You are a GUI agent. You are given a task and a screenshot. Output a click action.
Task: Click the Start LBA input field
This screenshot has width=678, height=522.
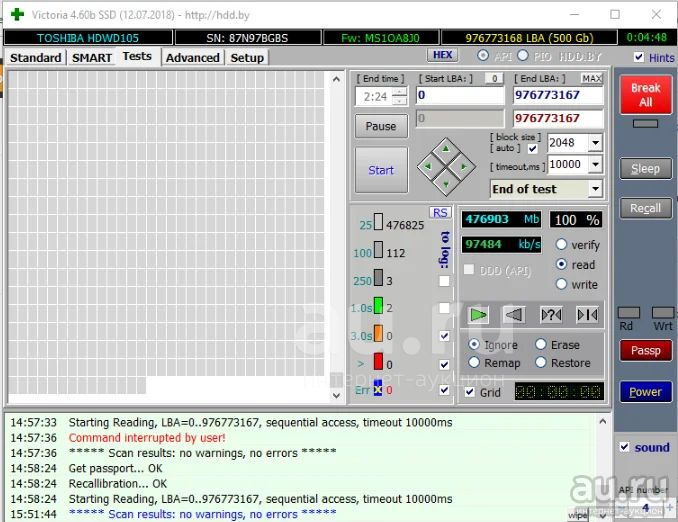tap(460, 95)
